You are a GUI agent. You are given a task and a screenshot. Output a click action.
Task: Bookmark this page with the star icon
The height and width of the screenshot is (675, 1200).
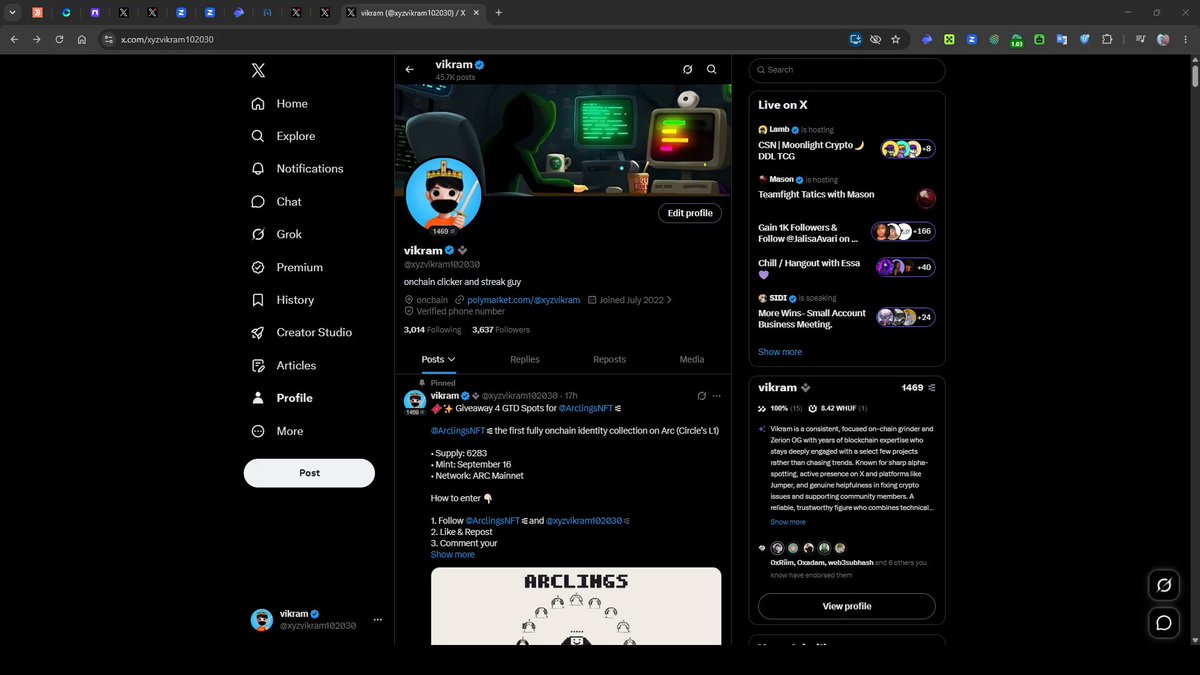895,40
